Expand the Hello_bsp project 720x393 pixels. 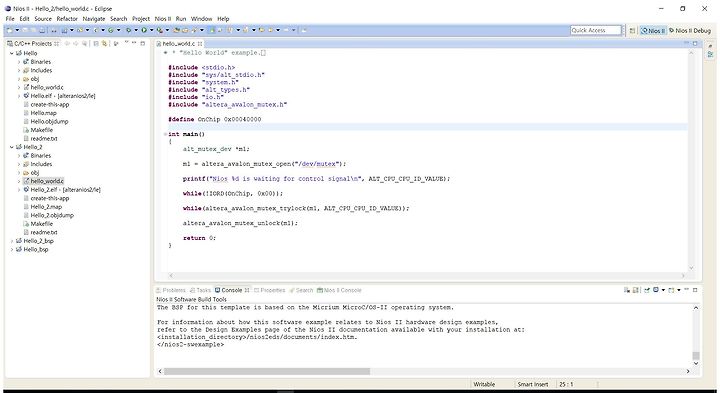(11, 249)
